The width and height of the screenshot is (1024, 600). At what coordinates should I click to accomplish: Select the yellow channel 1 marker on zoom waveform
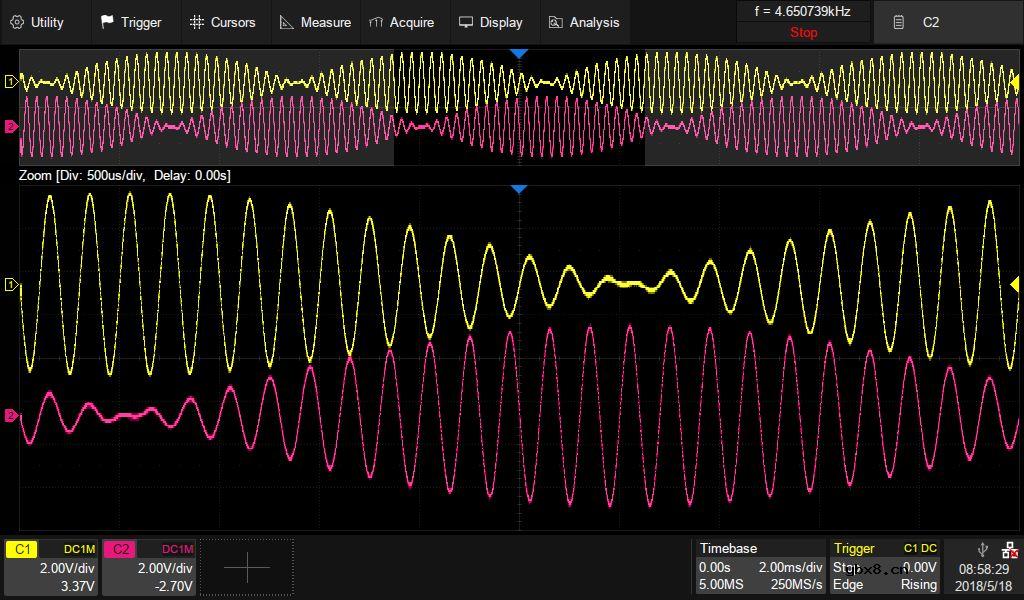(x=12, y=285)
